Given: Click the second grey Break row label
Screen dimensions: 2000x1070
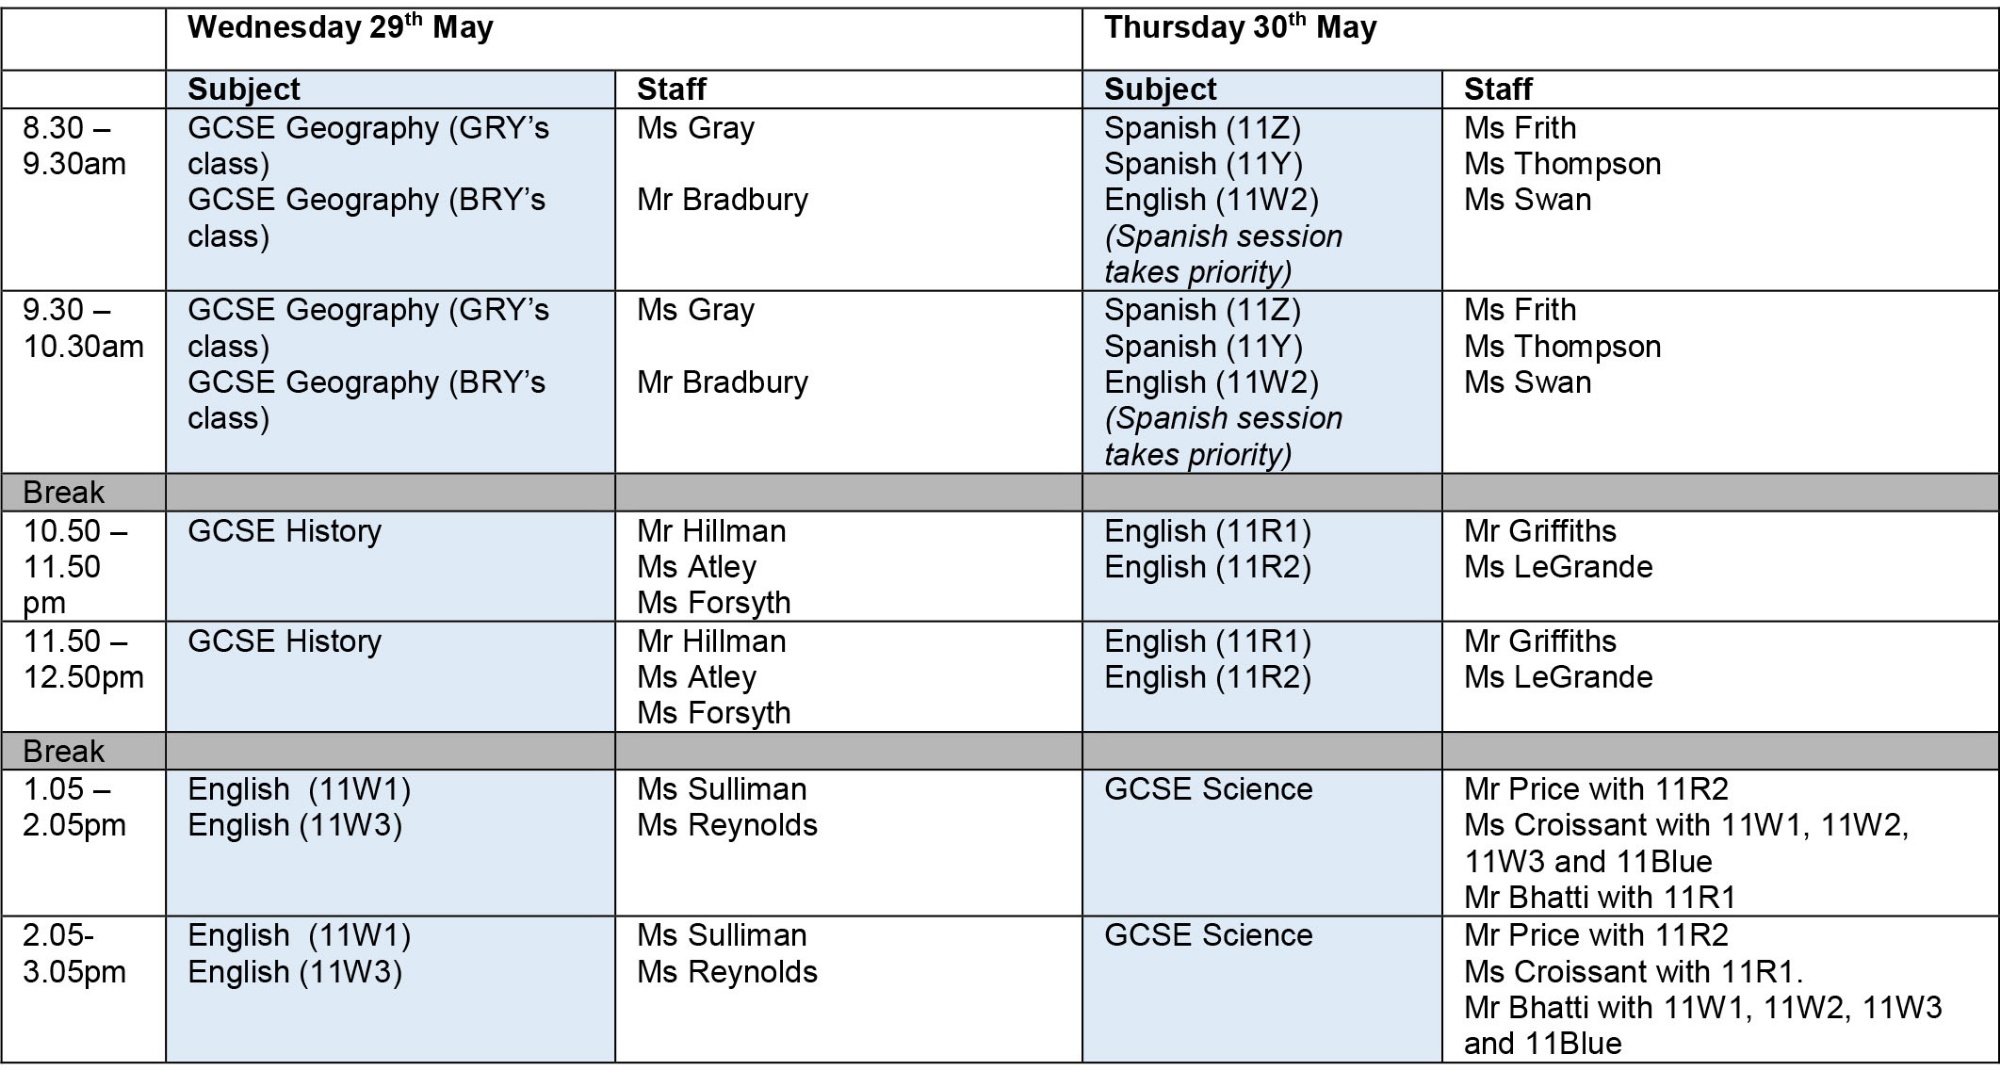Looking at the screenshot, I should 64,751.
